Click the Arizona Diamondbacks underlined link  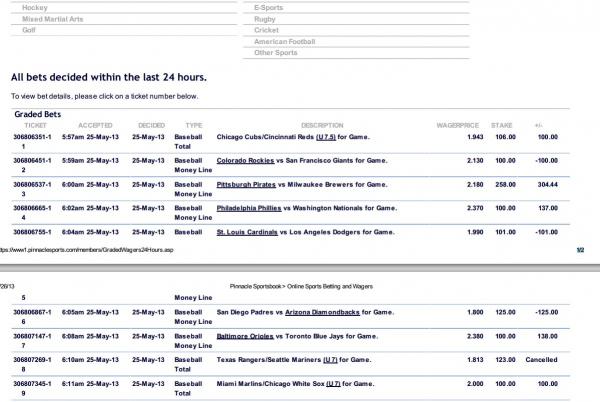click(x=322, y=311)
